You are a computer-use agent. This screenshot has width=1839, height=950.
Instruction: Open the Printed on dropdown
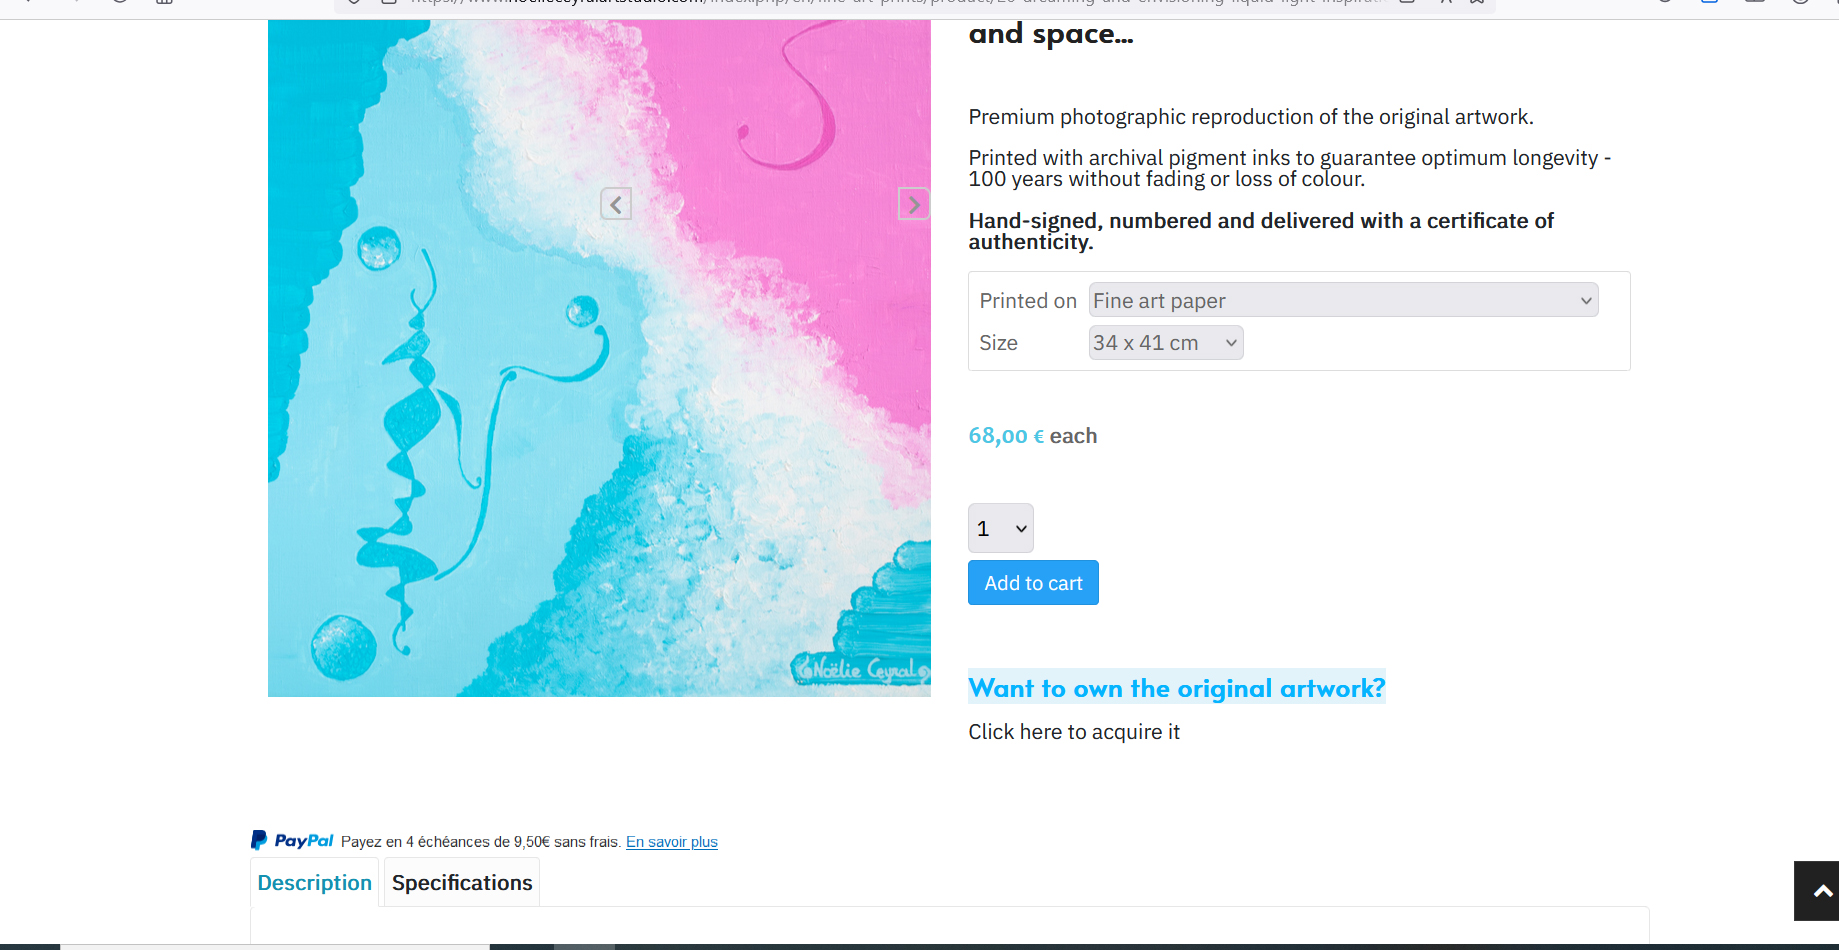tap(1342, 300)
